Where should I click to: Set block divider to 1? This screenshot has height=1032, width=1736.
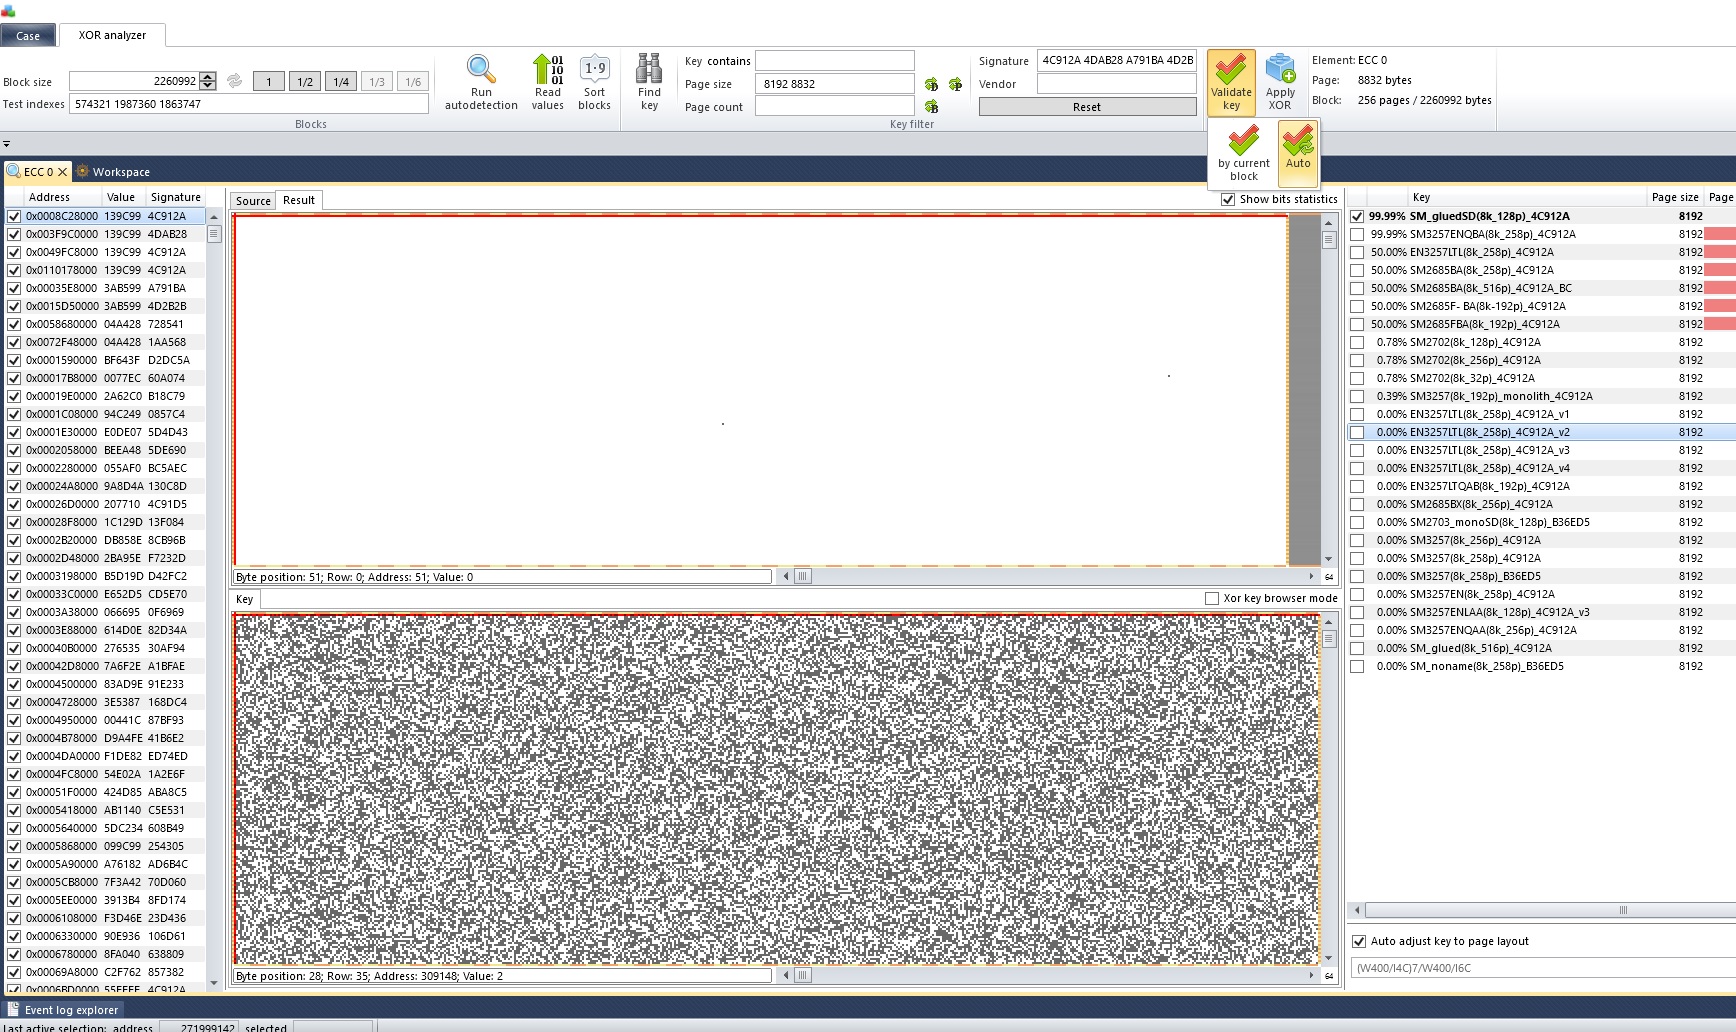[x=268, y=82]
